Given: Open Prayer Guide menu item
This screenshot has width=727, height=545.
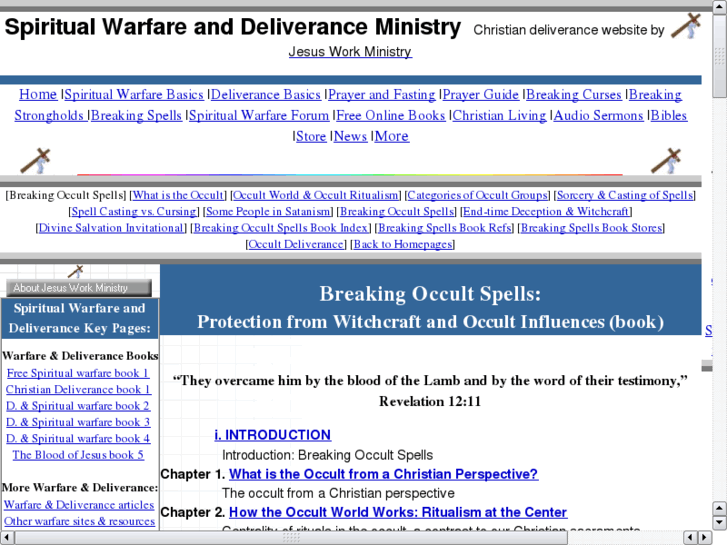Looking at the screenshot, I should coord(480,95).
